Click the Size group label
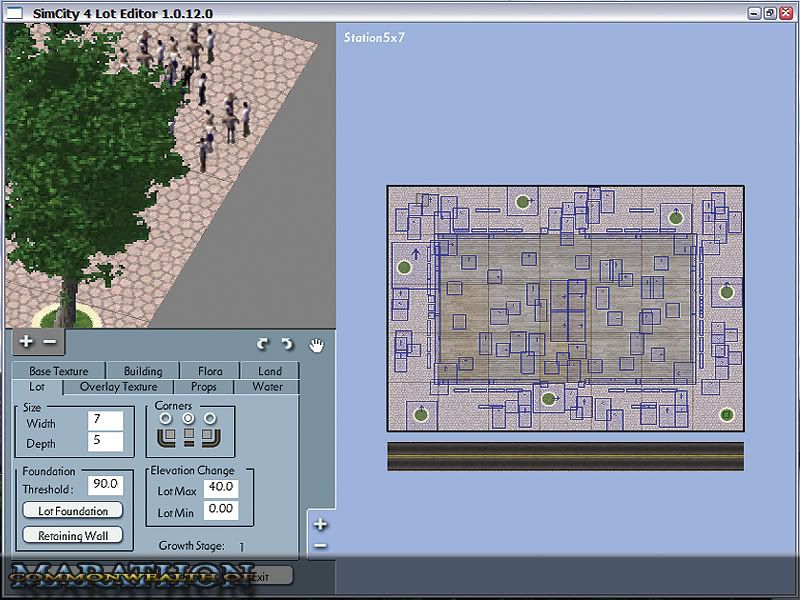The width and height of the screenshot is (800, 600). tap(32, 408)
